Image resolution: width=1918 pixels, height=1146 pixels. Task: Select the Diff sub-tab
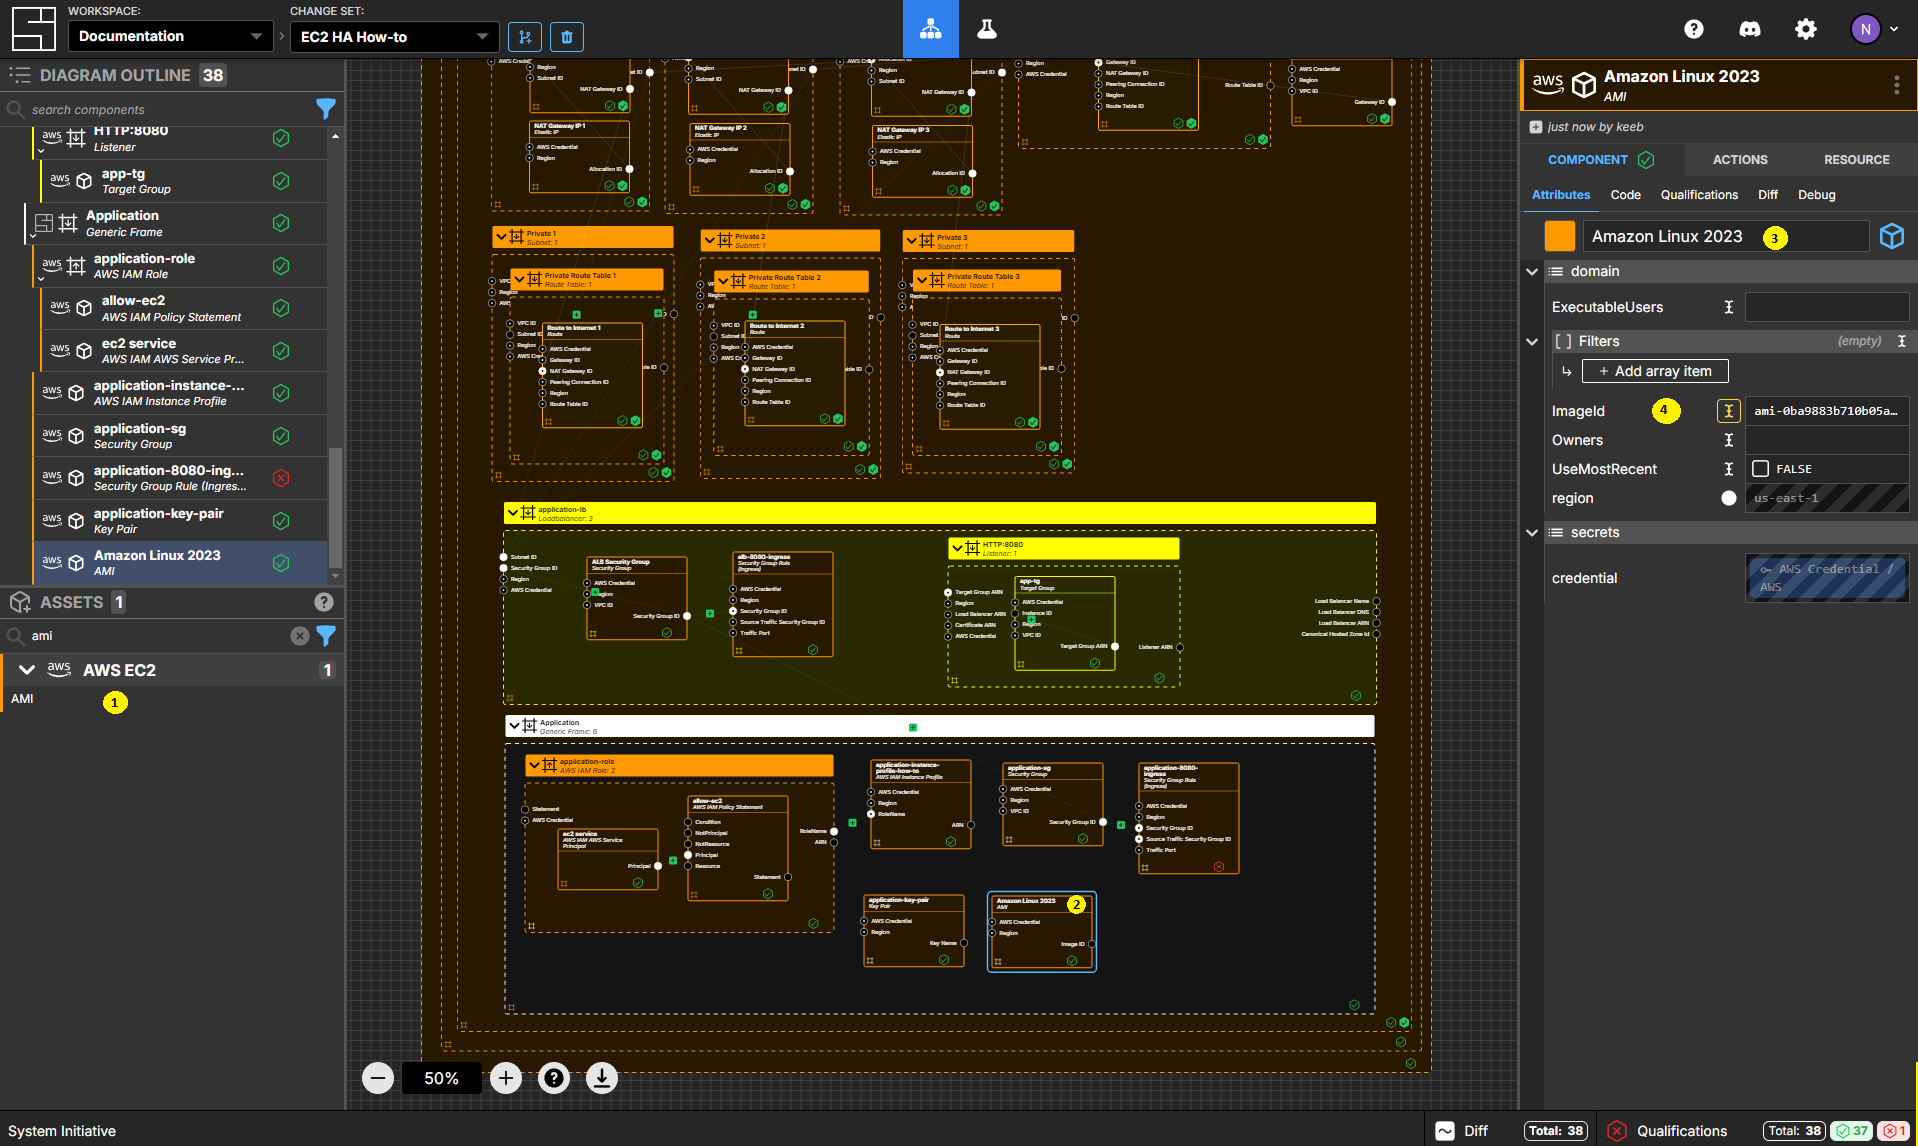pyautogui.click(x=1768, y=195)
